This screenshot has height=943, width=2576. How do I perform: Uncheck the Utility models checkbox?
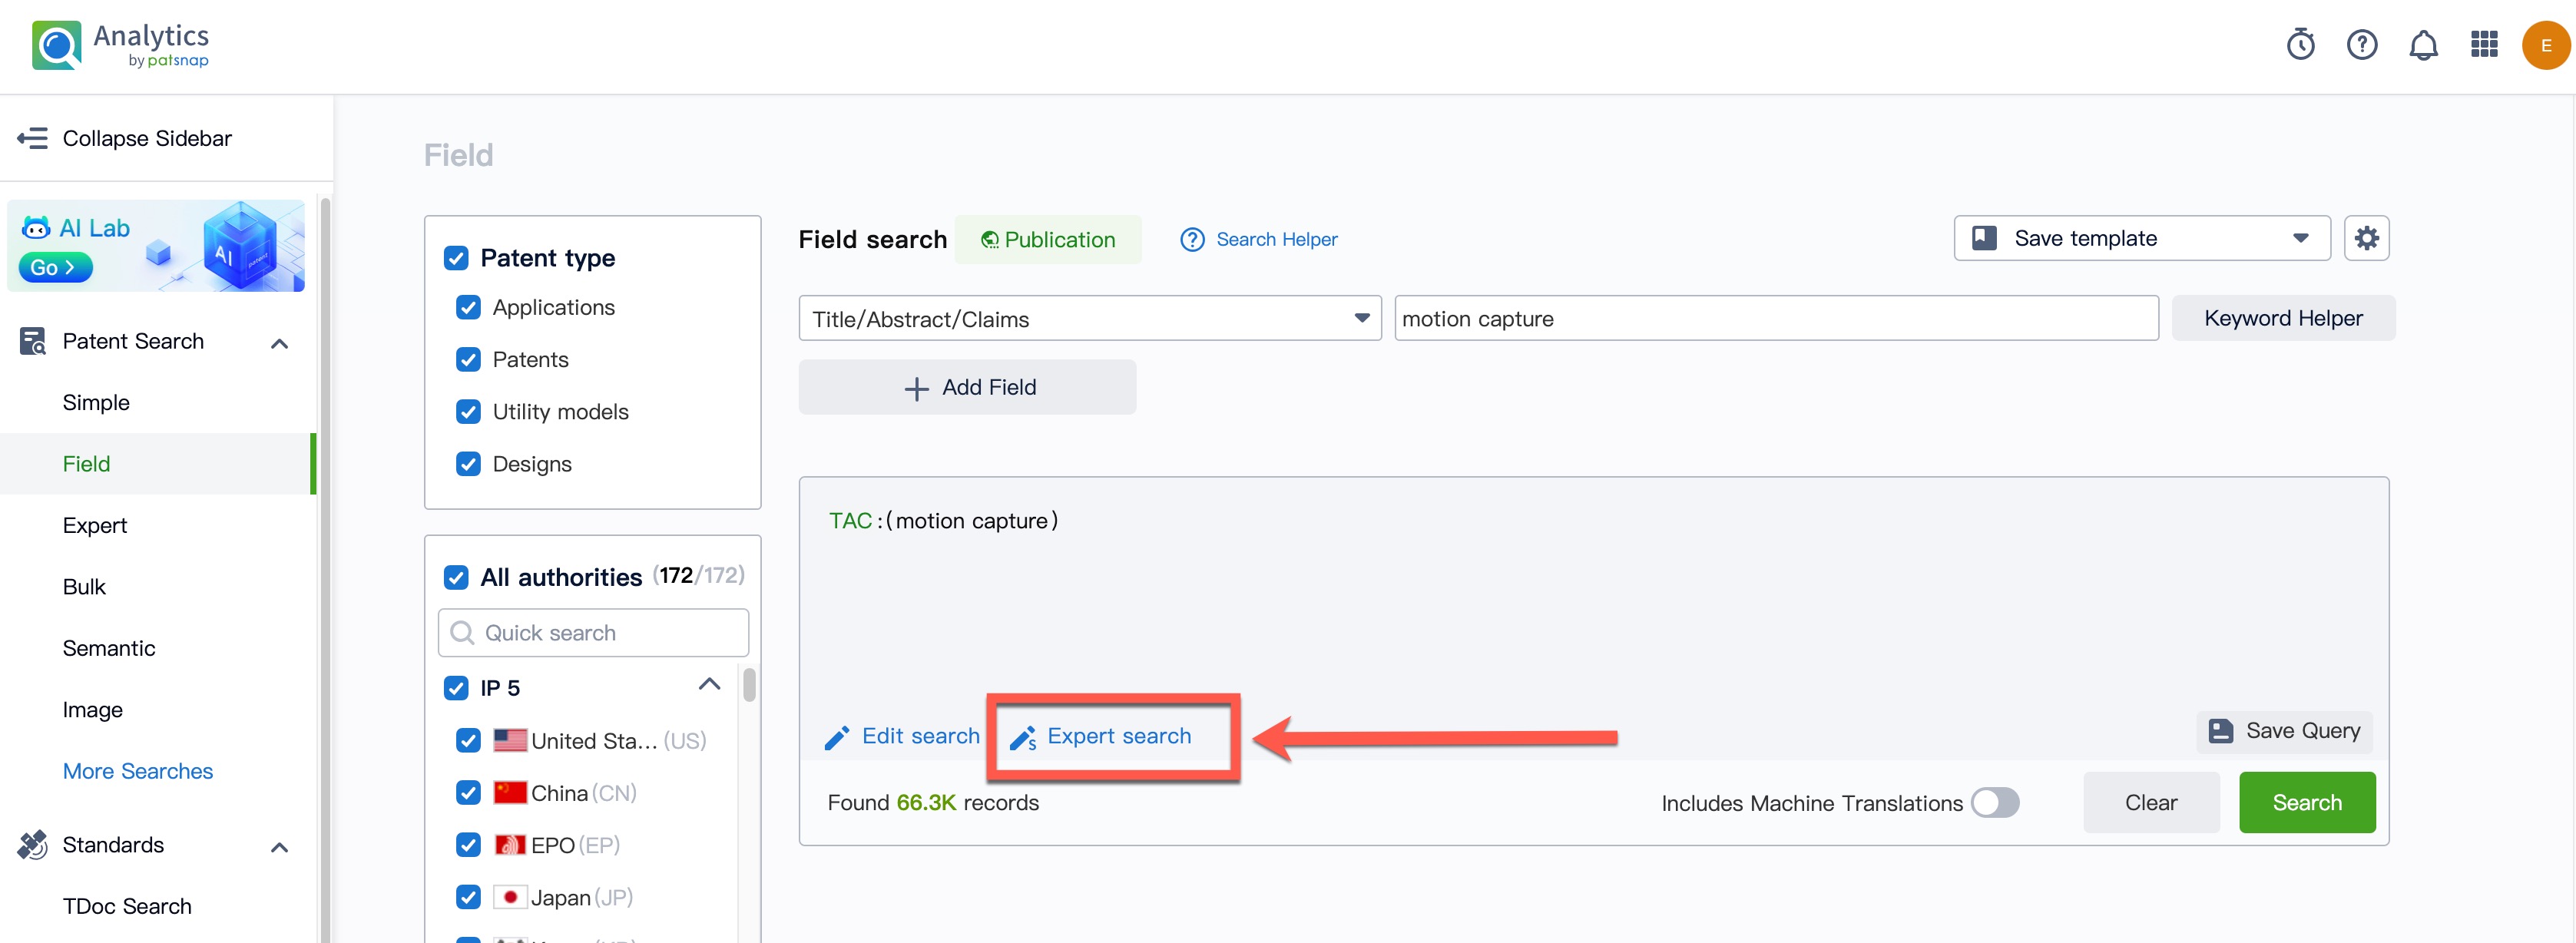tap(468, 412)
